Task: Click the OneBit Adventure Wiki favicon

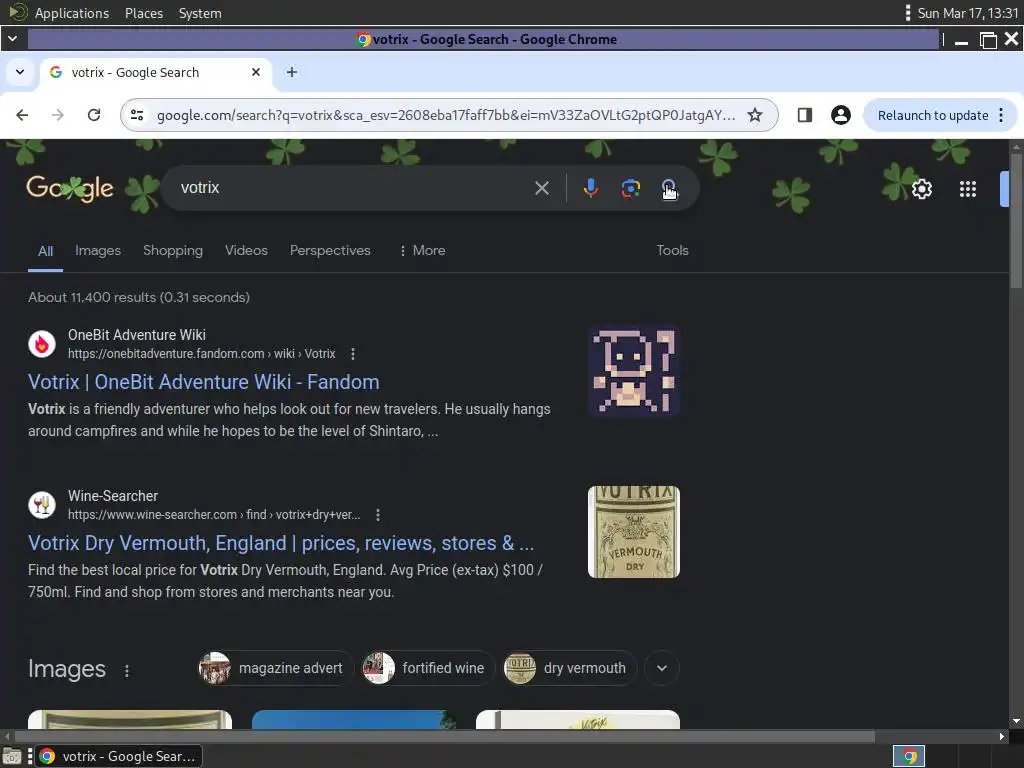Action: [42, 344]
